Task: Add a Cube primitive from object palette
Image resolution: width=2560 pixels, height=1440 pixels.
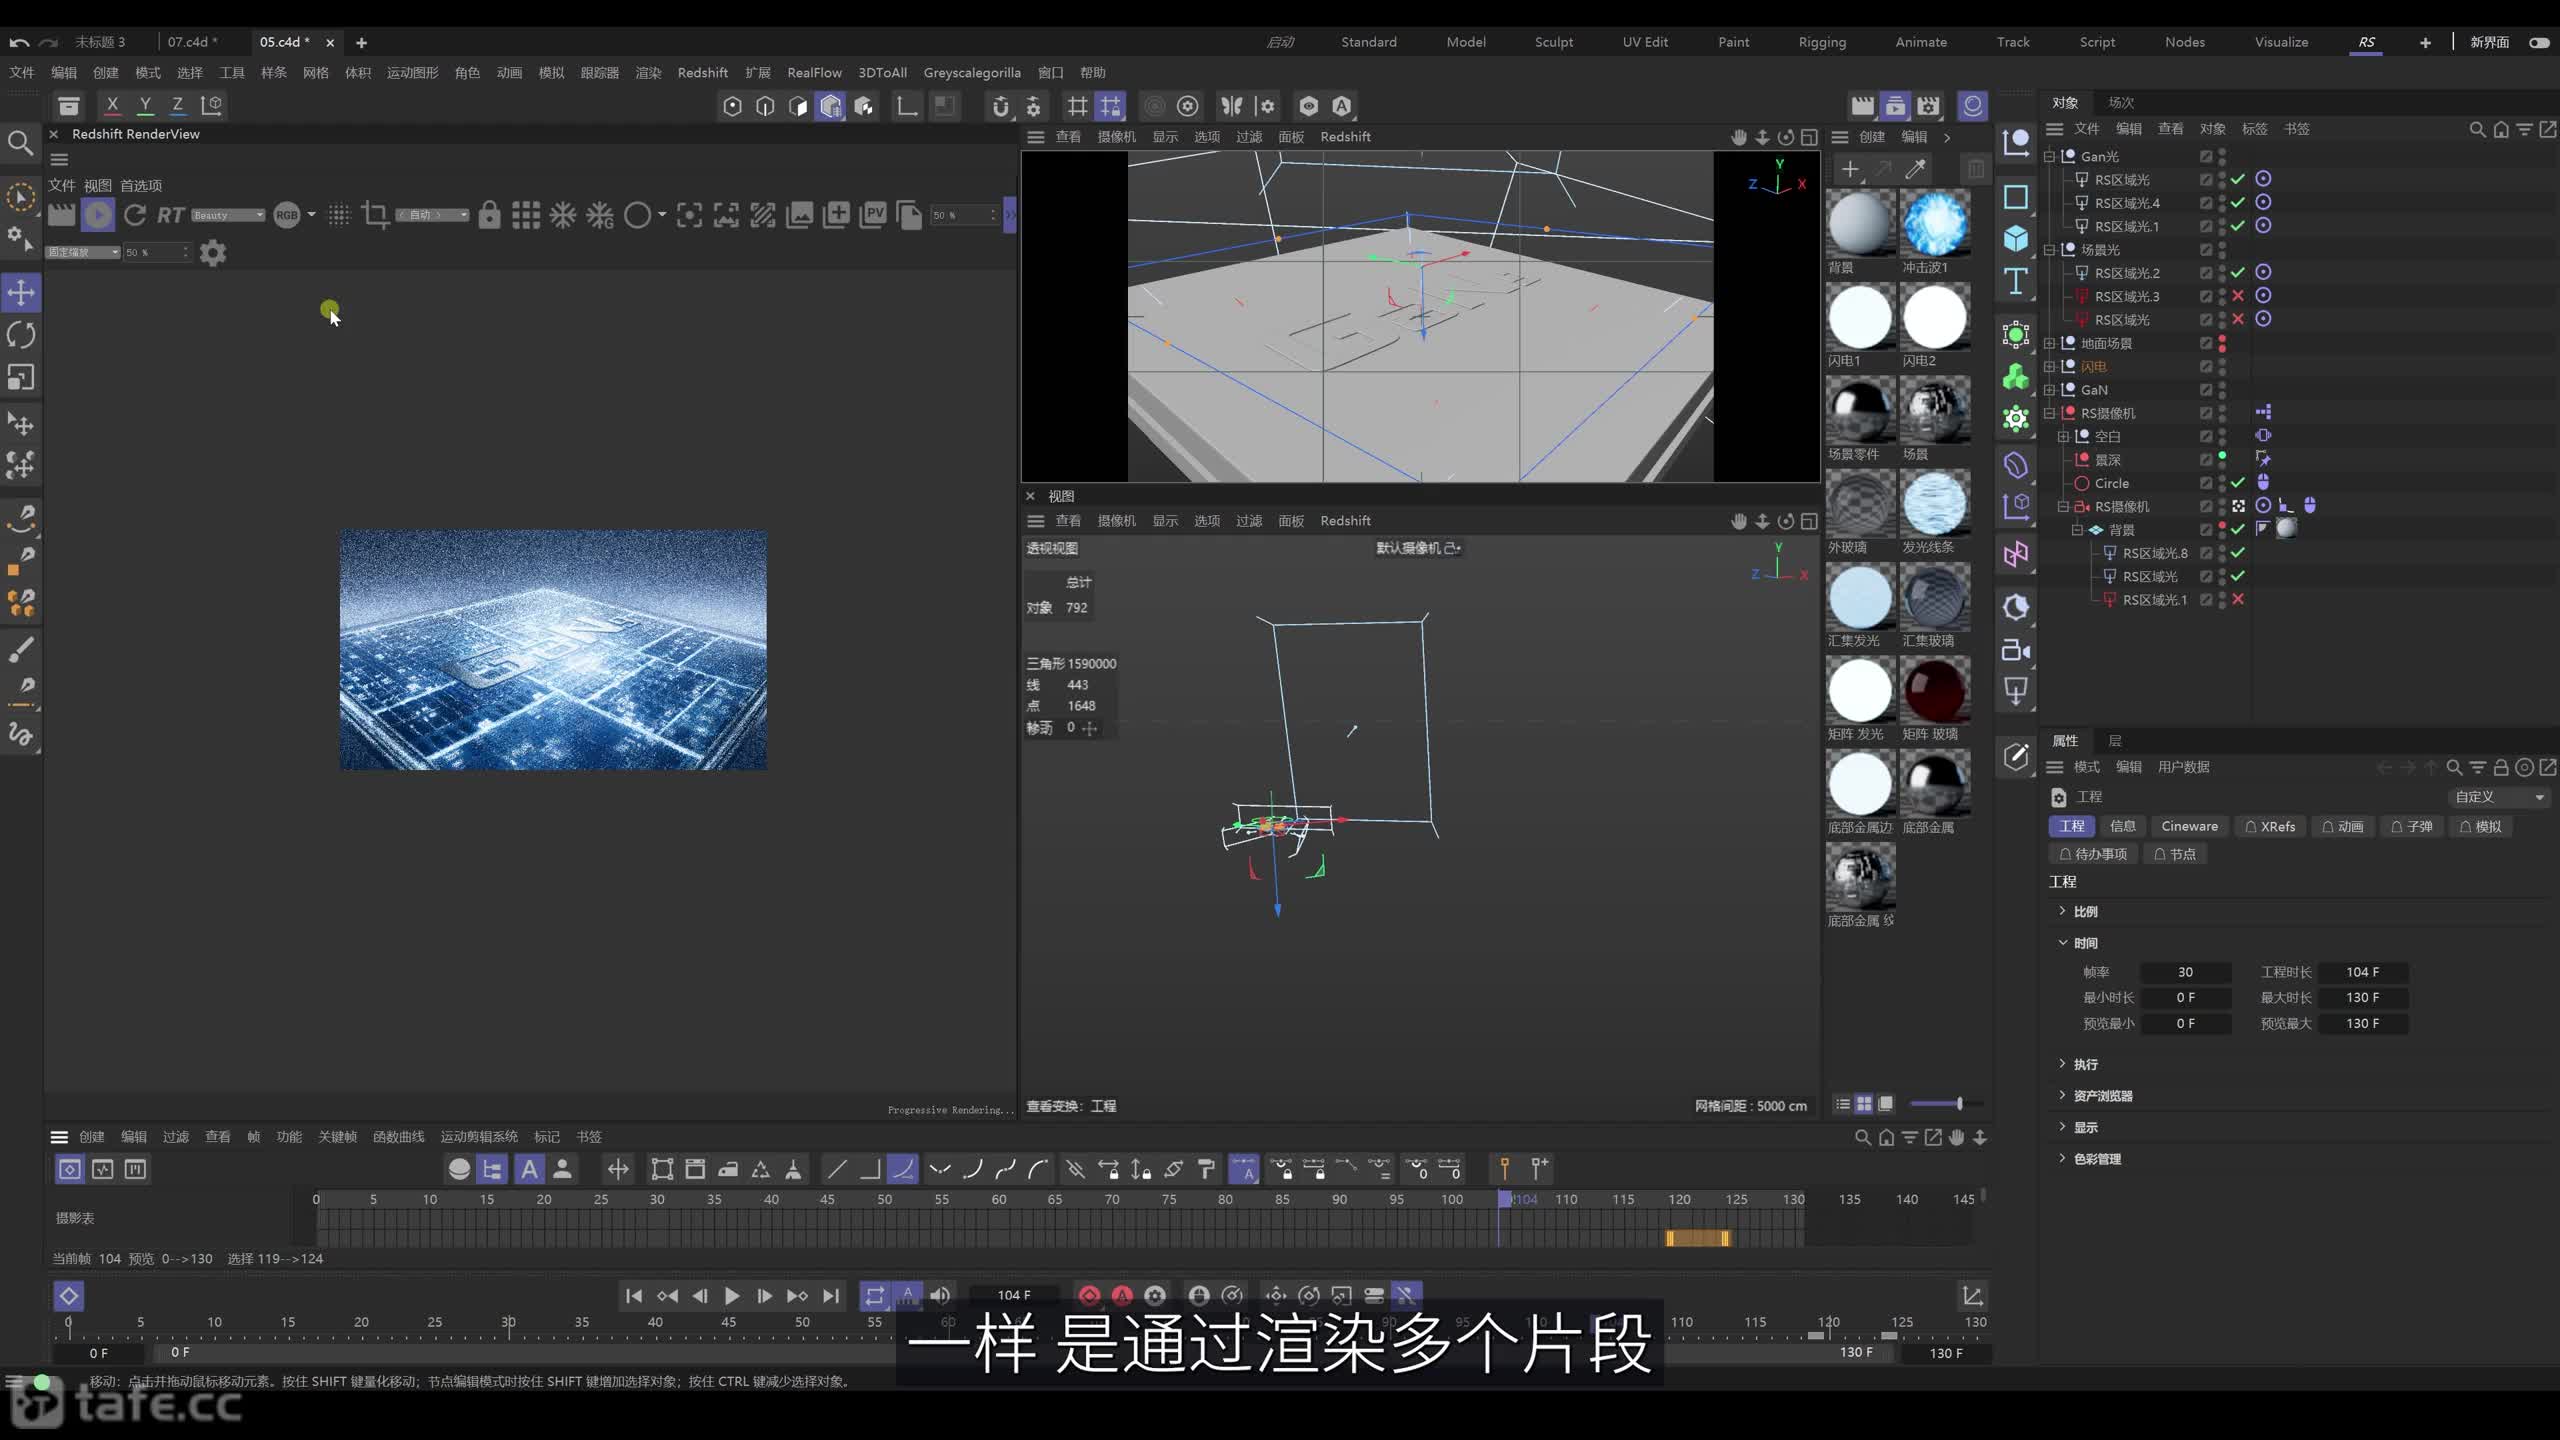Action: 2016,238
